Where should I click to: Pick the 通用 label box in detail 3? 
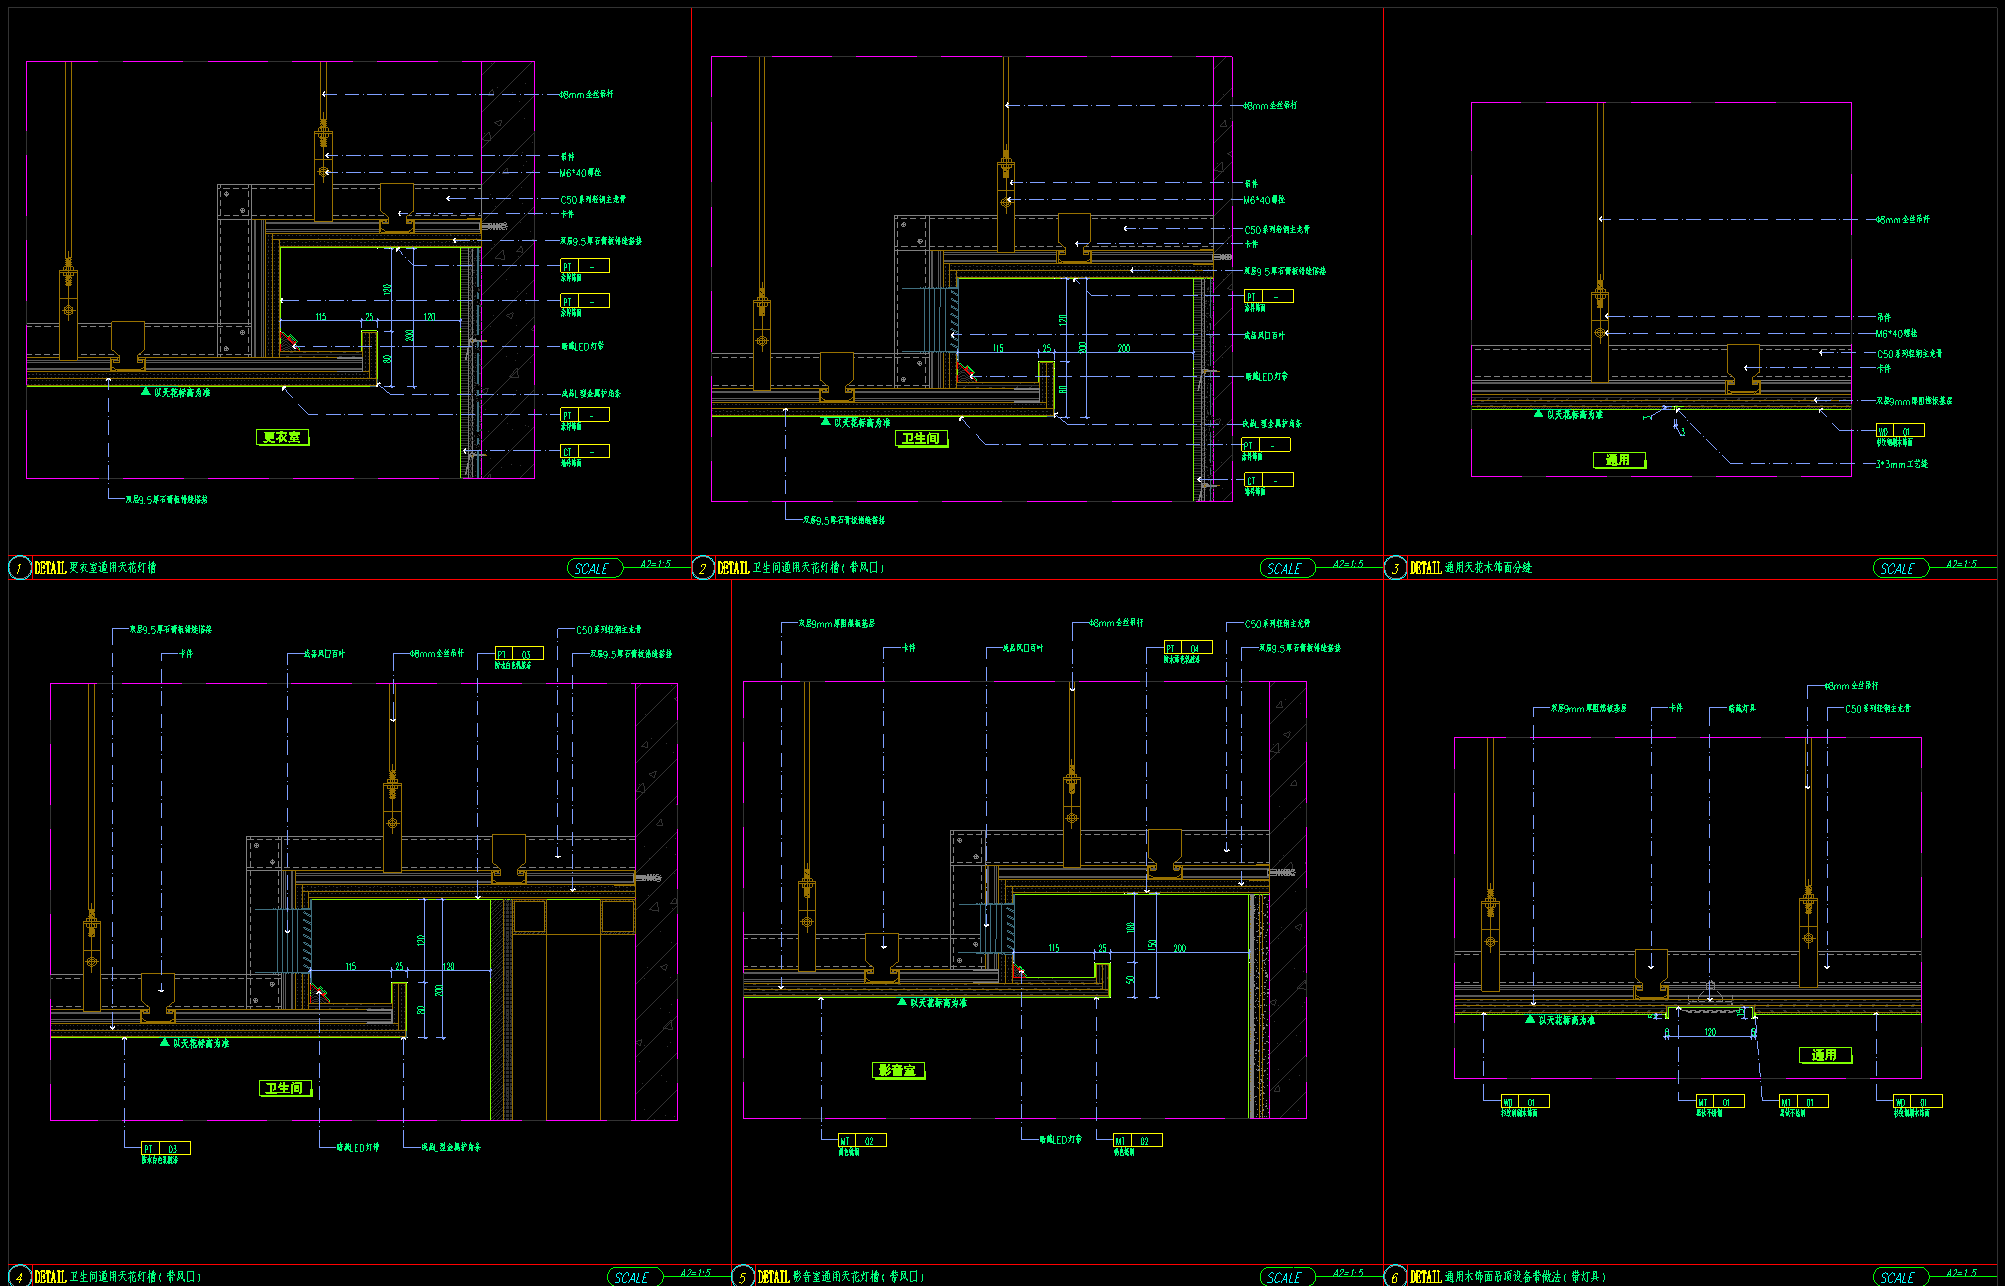[x=1619, y=460]
